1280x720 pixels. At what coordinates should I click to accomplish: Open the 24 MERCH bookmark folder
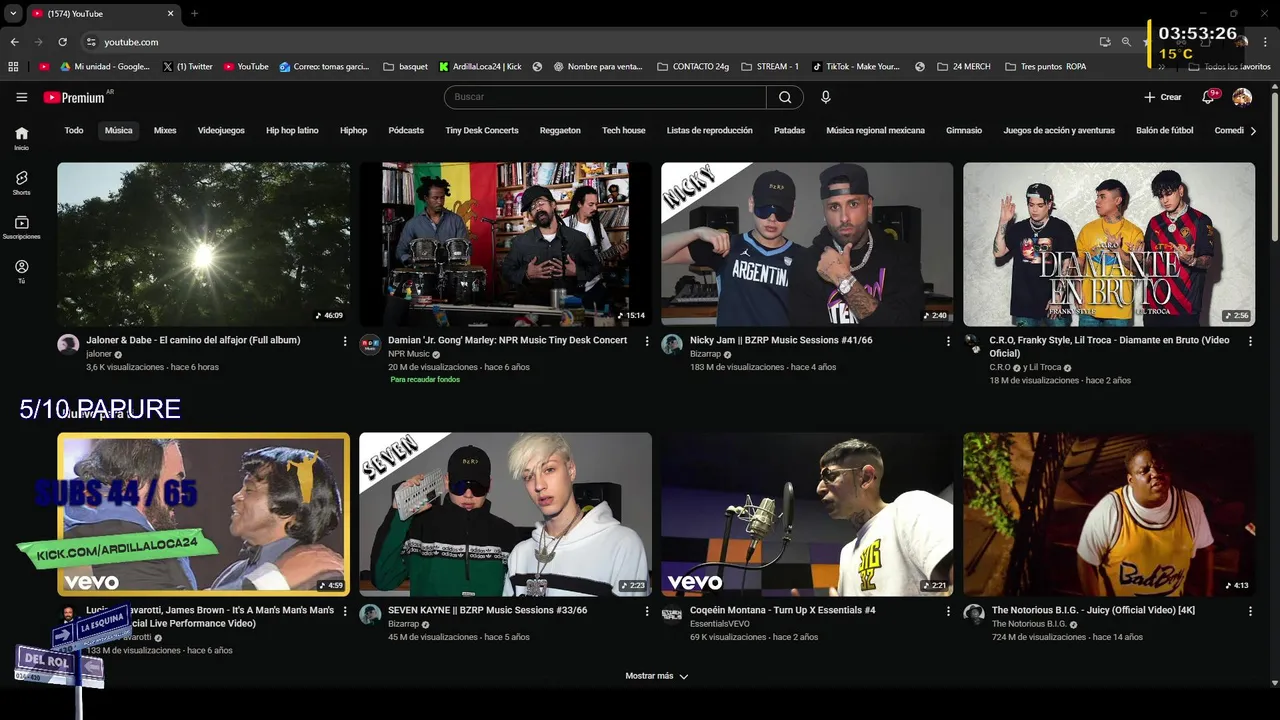pos(964,67)
